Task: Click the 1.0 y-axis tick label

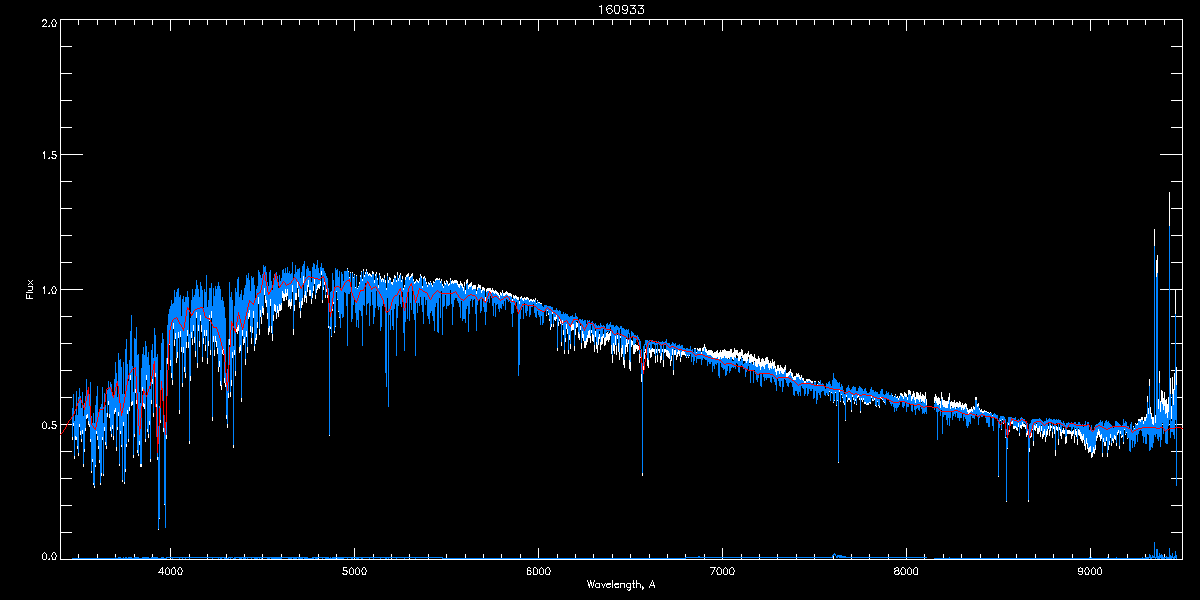Action: (x=48, y=290)
